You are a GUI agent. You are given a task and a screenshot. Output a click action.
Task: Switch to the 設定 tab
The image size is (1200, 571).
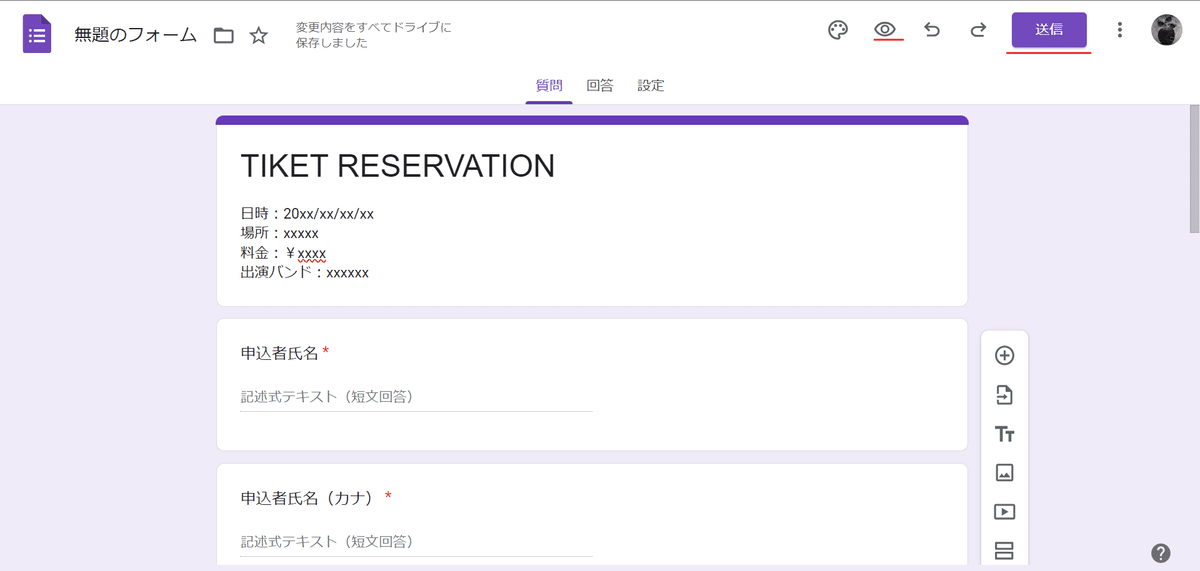(x=651, y=86)
